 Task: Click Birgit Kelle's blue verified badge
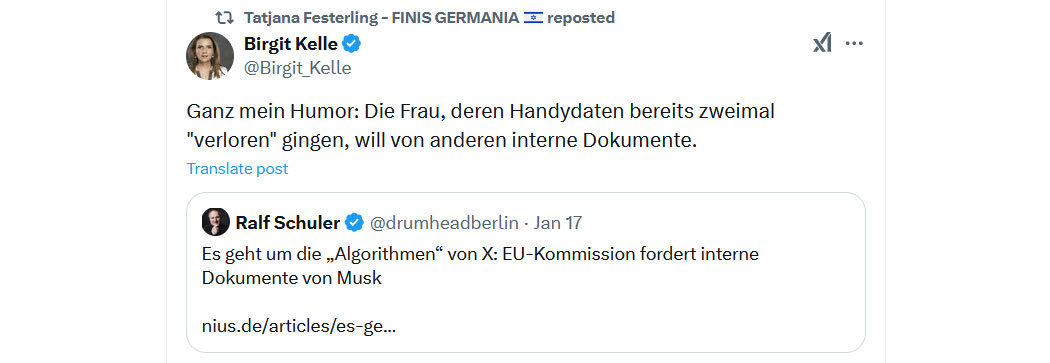(352, 44)
